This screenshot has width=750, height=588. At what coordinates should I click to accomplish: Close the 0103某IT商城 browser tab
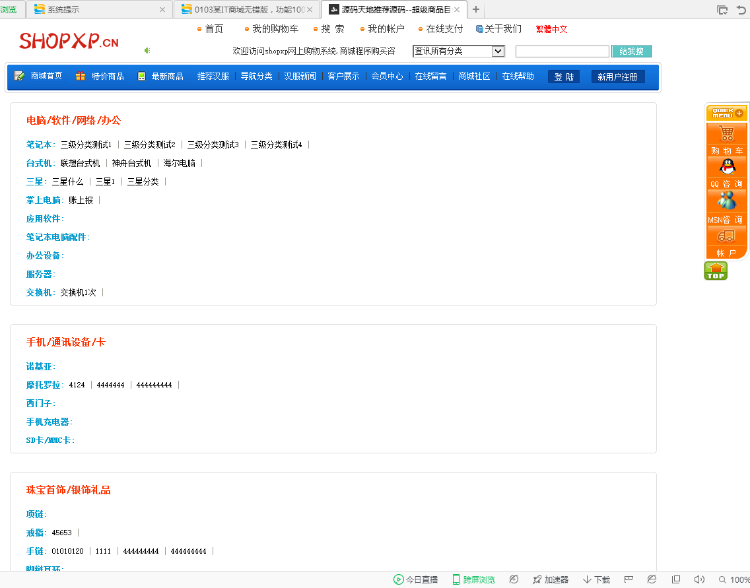coord(309,10)
